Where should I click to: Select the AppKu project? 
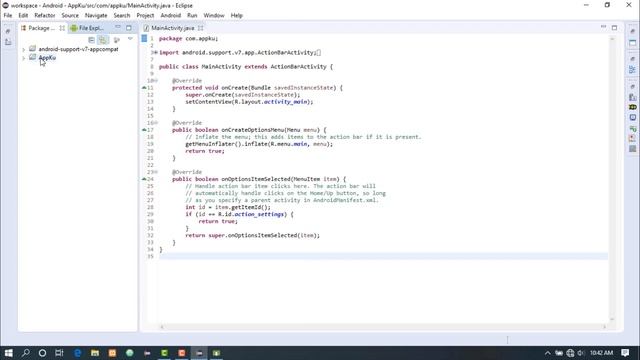point(47,58)
